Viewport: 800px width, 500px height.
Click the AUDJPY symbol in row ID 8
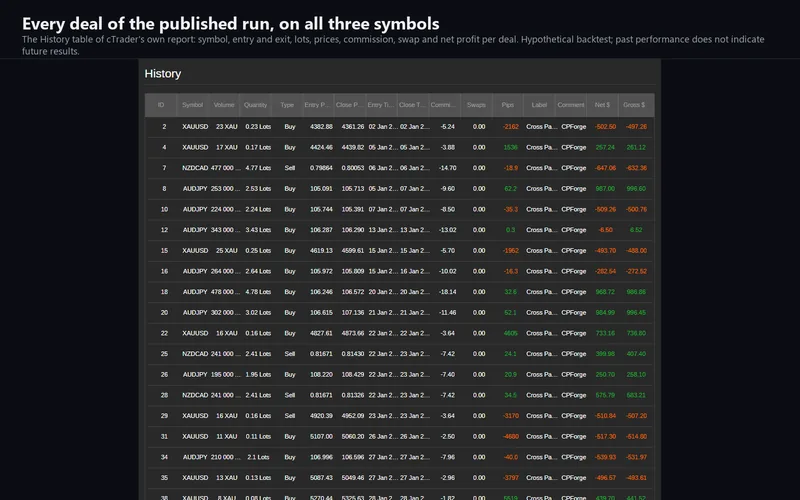click(x=195, y=189)
